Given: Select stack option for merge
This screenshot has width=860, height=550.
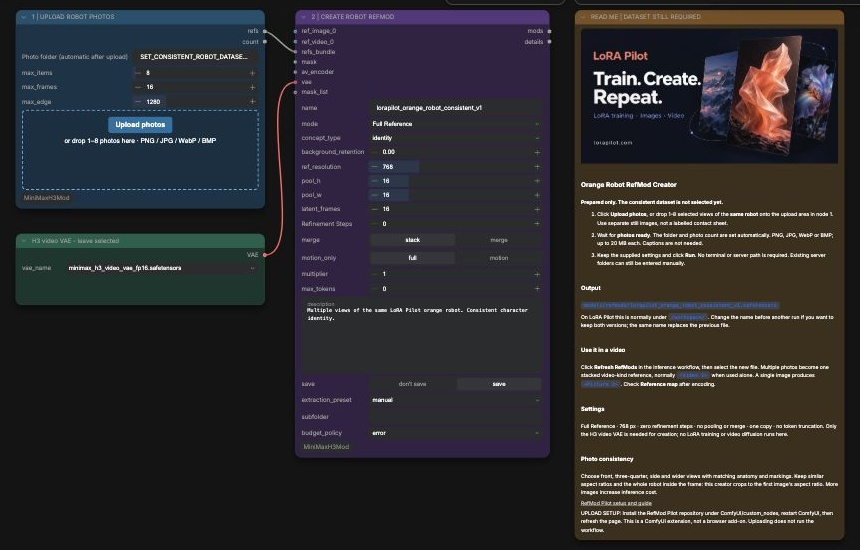Looking at the screenshot, I should tap(412, 240).
